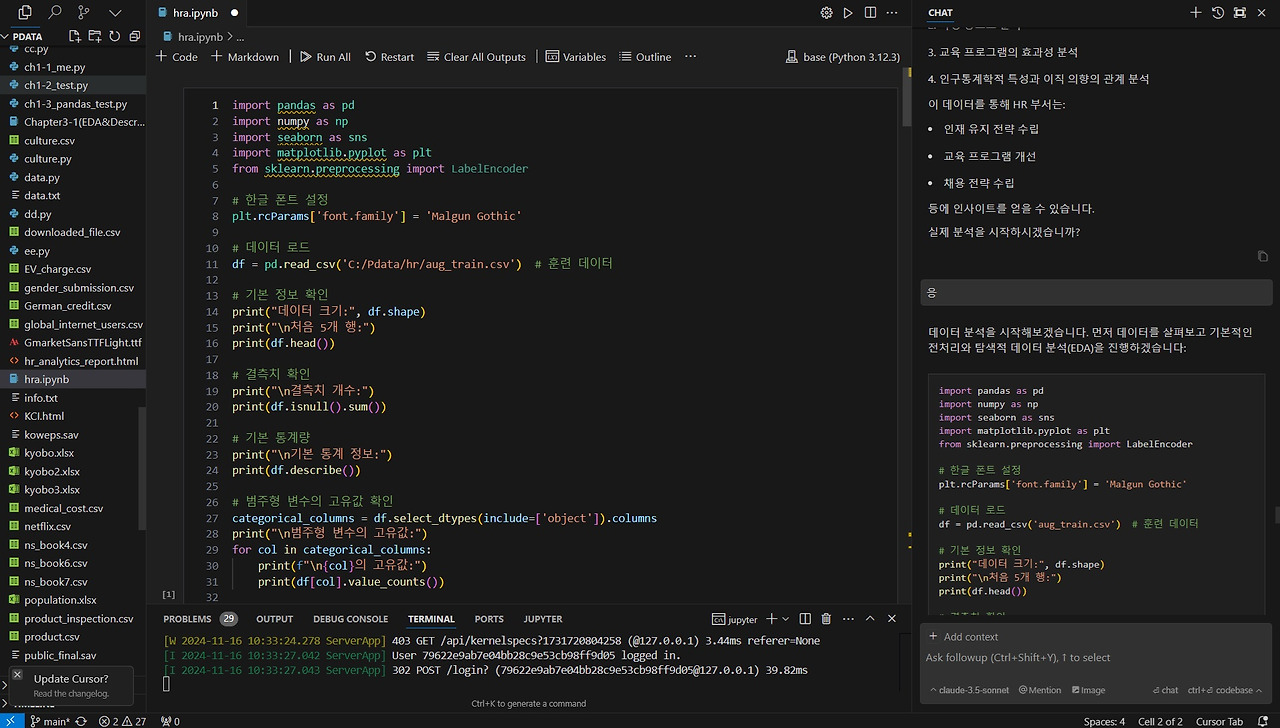This screenshot has width=1280, height=728.
Task: Start a new chat with the plus icon
Action: [x=1196, y=13]
